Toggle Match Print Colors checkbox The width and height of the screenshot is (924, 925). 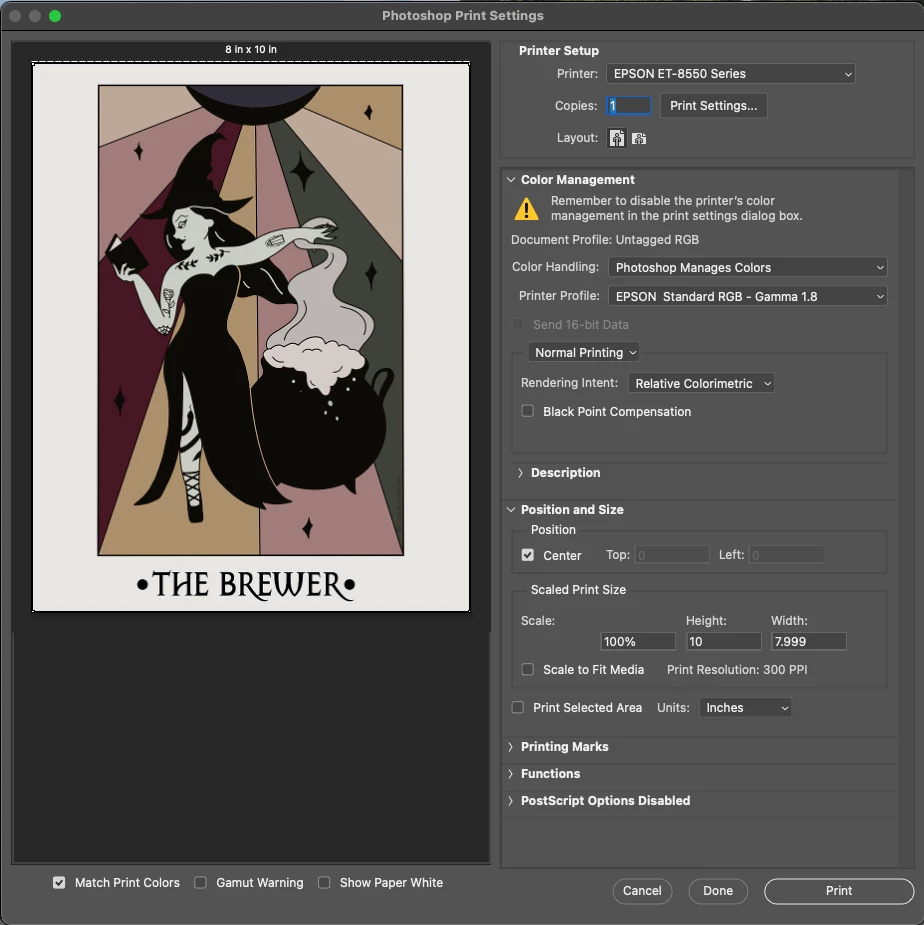[x=59, y=883]
